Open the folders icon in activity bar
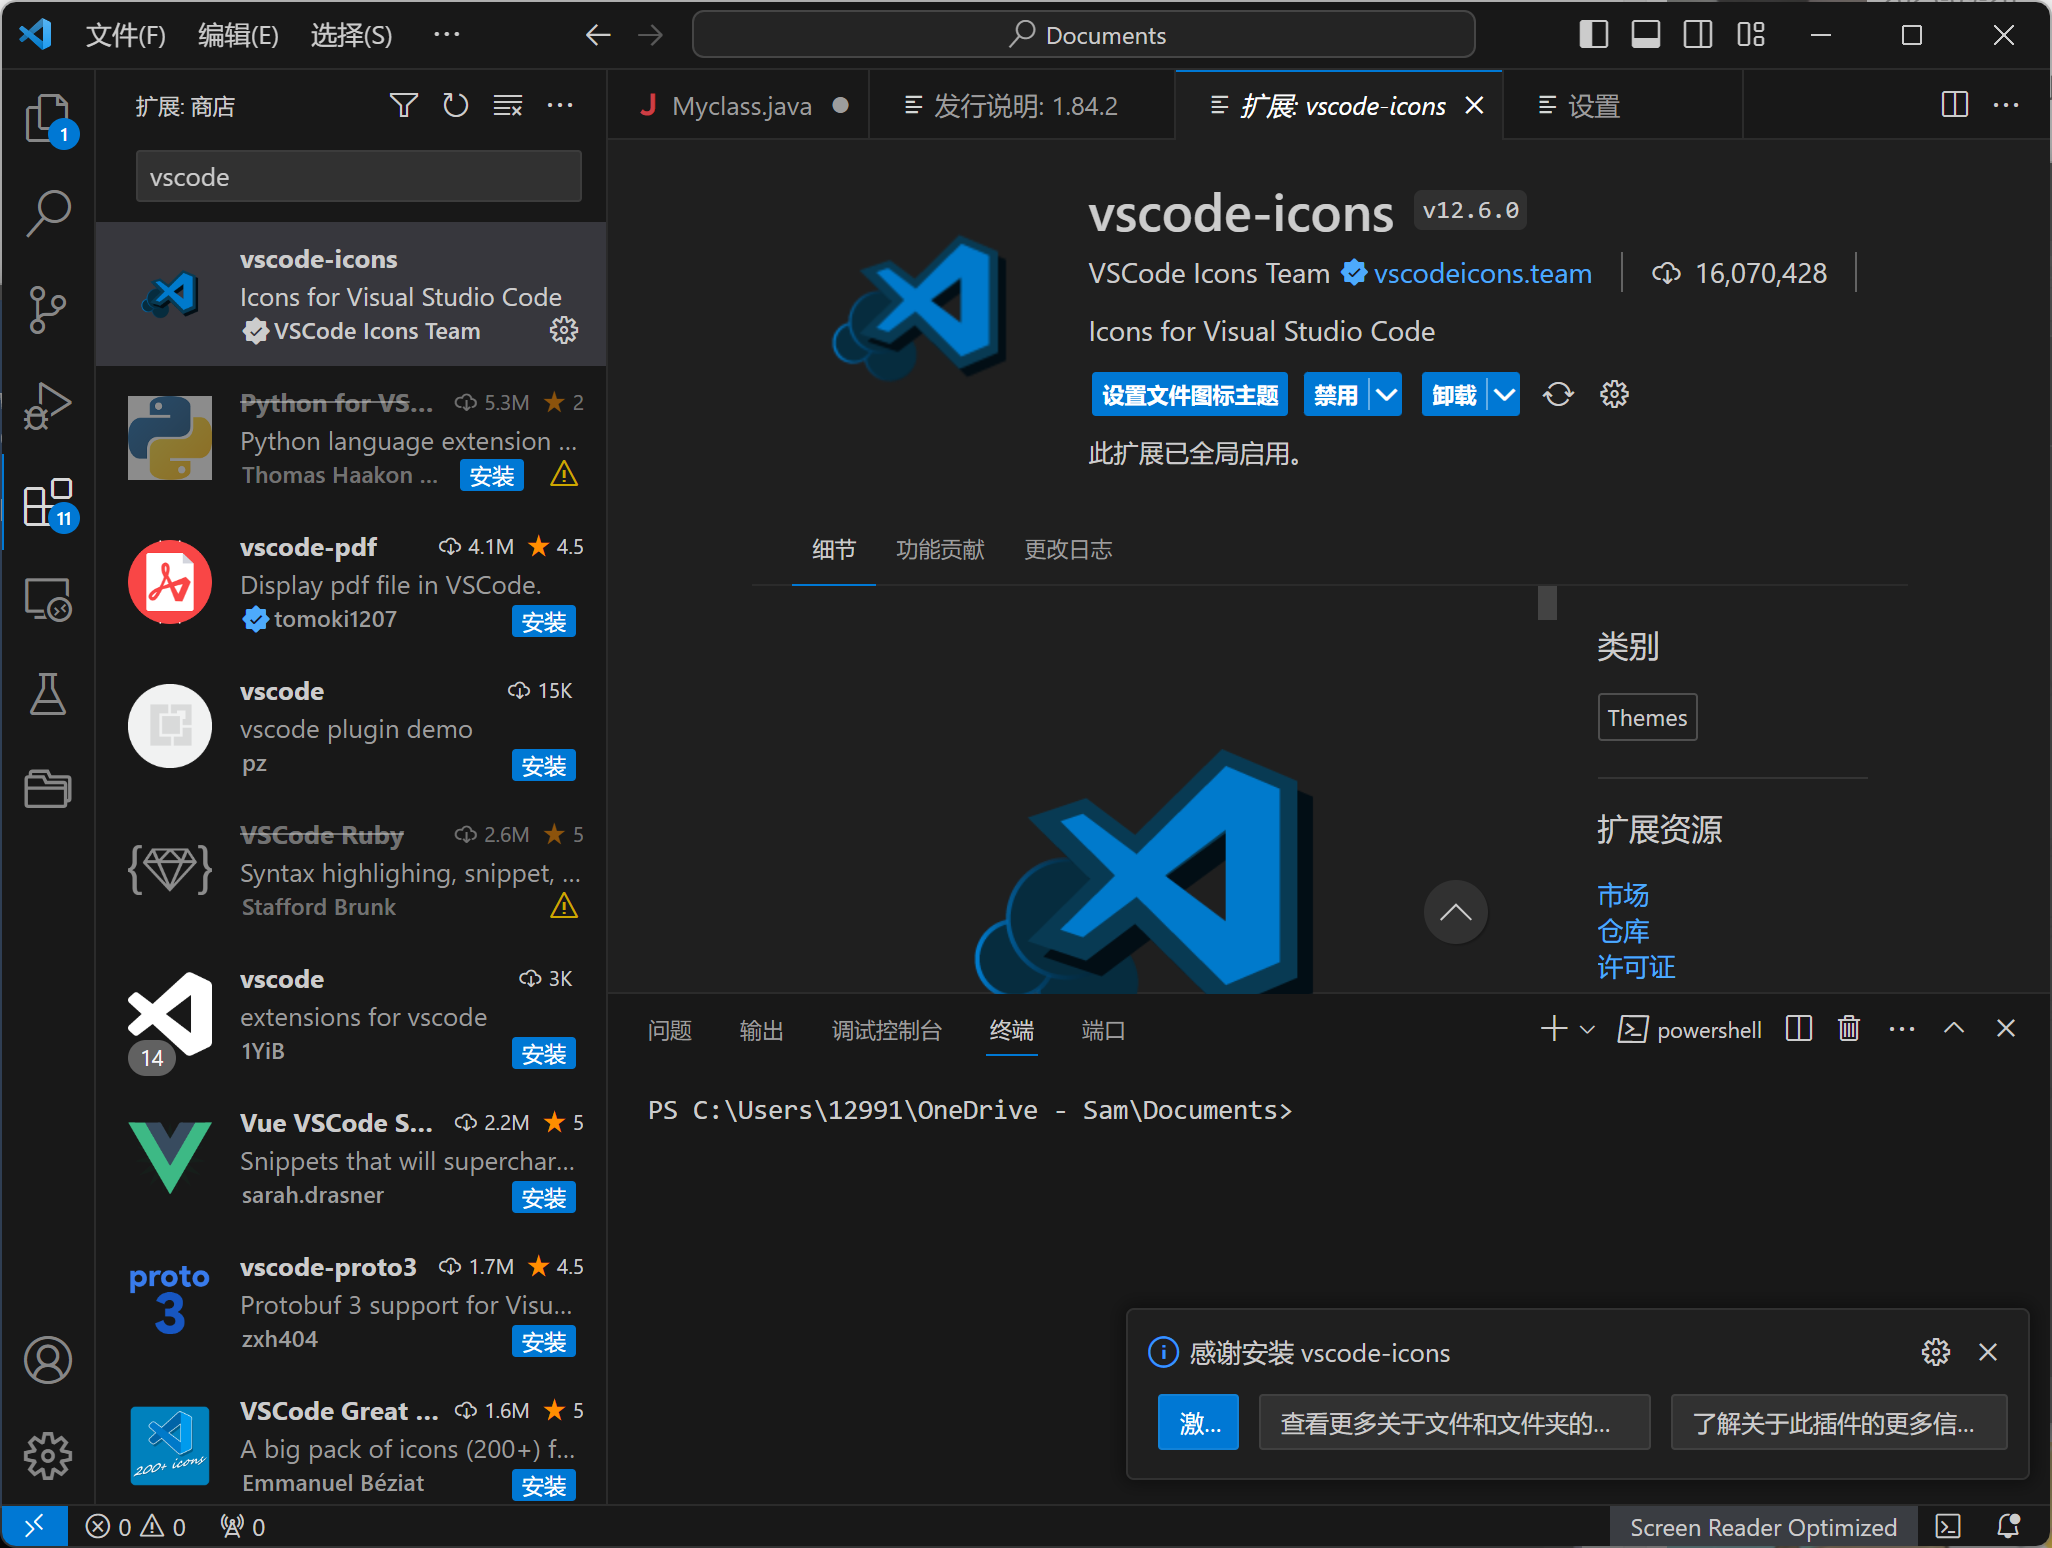This screenshot has width=2052, height=1548. coord(48,789)
